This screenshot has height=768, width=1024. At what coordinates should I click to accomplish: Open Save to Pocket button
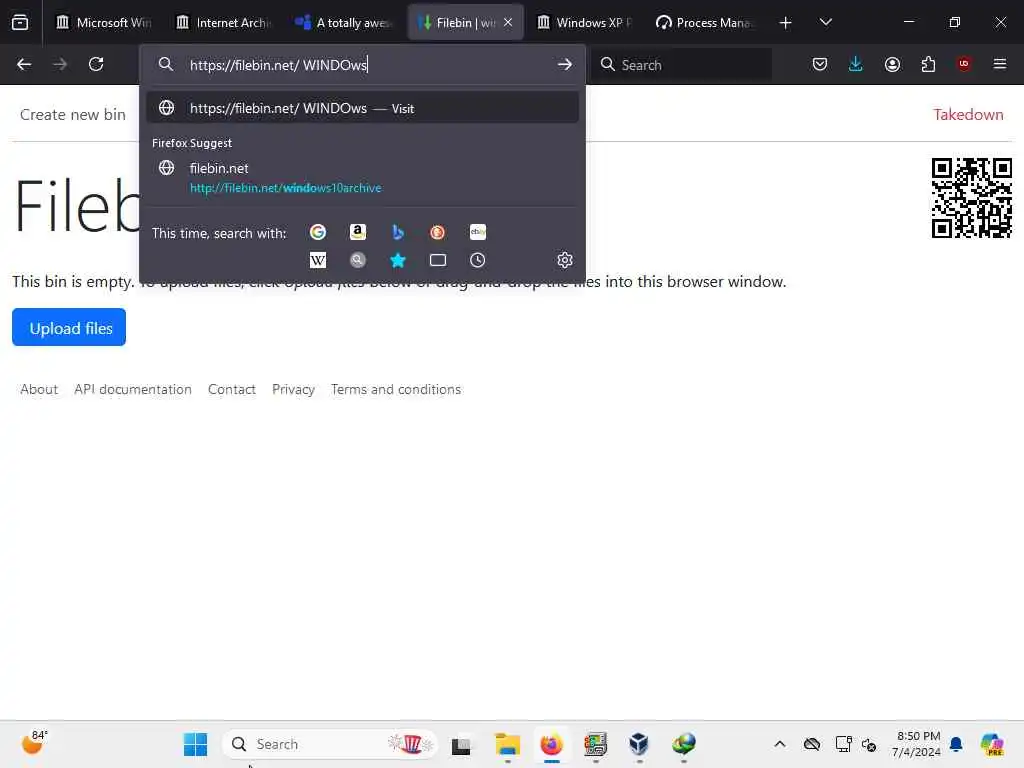tap(820, 64)
